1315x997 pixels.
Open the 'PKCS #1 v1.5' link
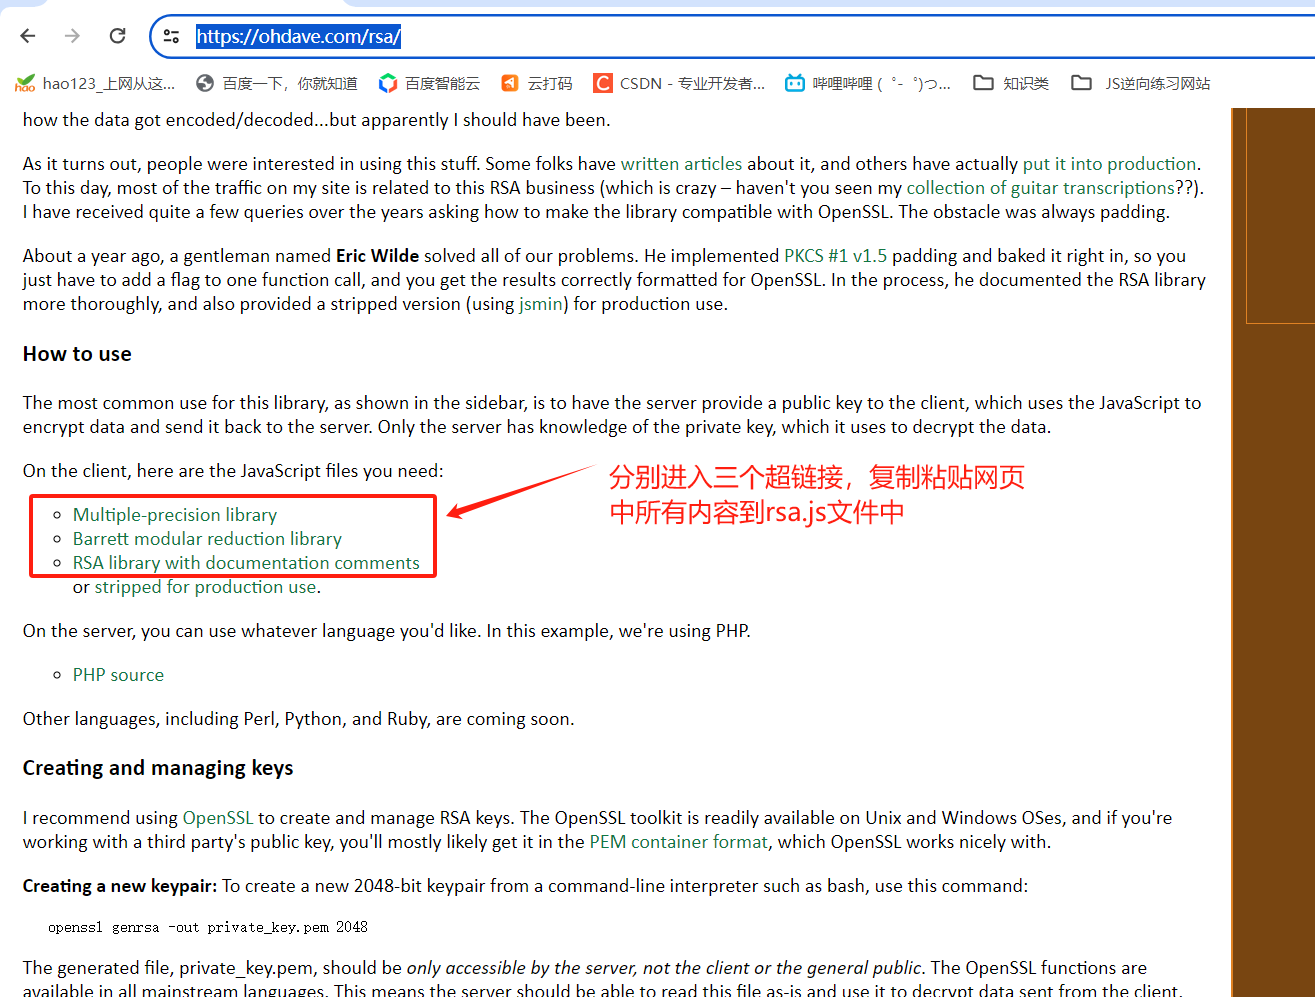[x=835, y=256]
